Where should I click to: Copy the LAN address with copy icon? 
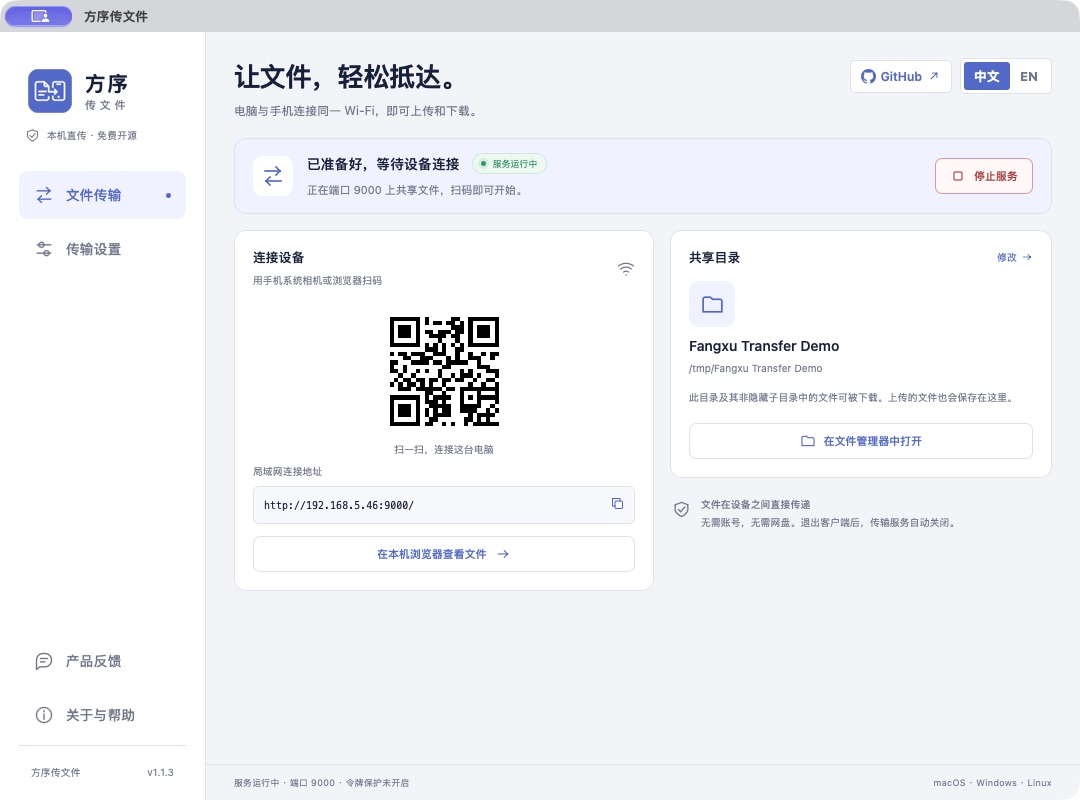[617, 504]
